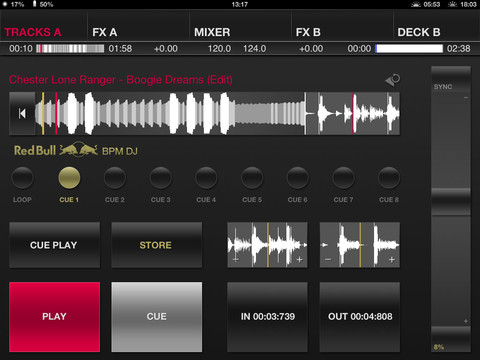The height and width of the screenshot is (360, 480).
Task: Click Deck A mini waveform progress bar
Action: coord(70,49)
